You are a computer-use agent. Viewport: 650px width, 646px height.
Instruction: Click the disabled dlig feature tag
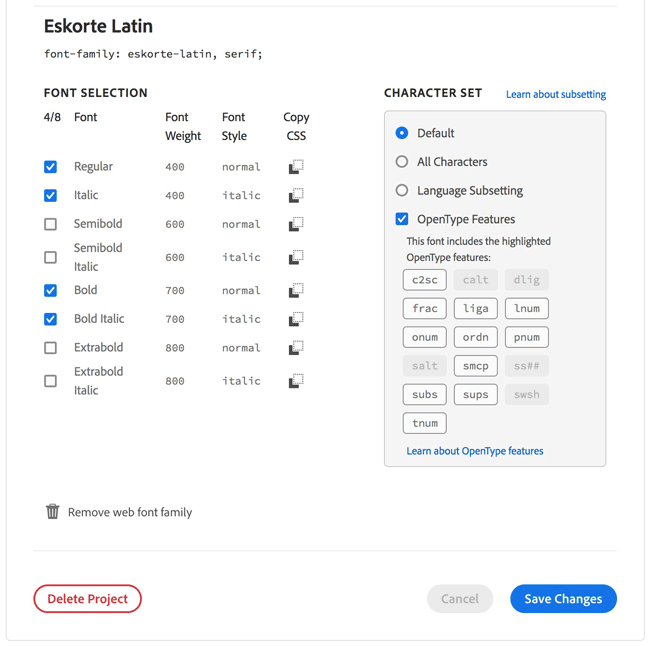[527, 280]
